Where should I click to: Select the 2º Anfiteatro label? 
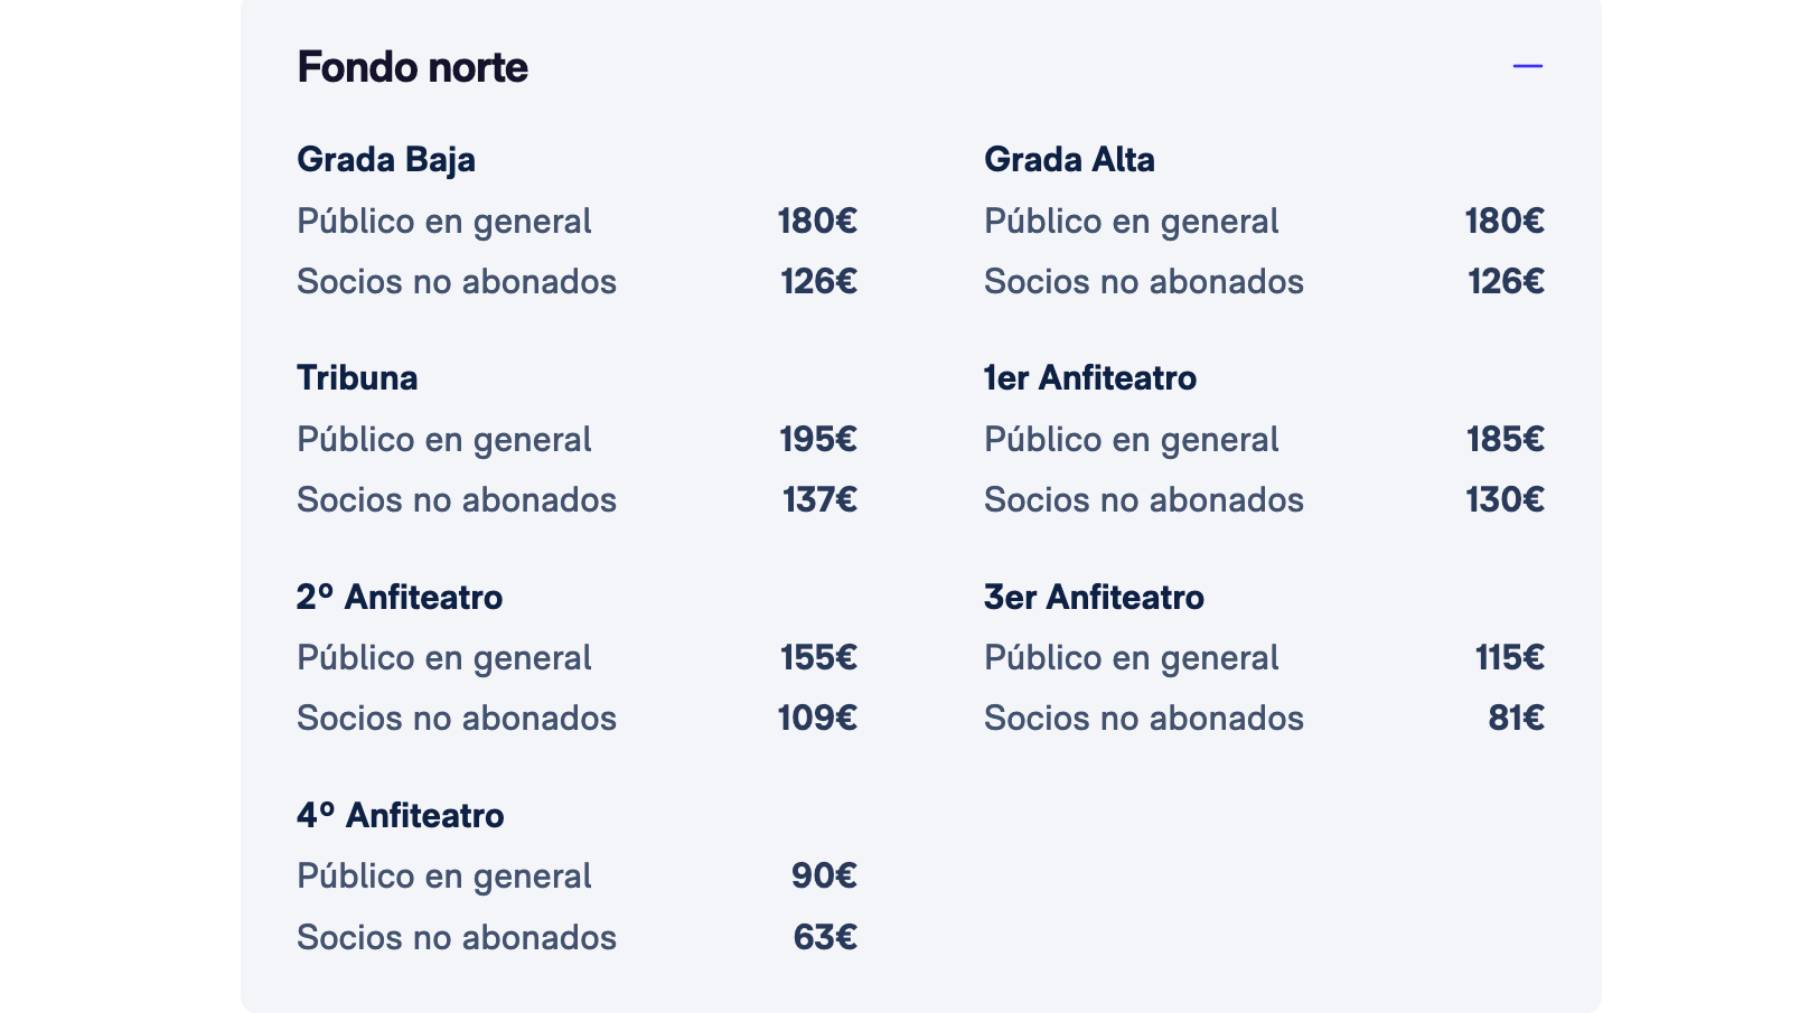point(399,596)
